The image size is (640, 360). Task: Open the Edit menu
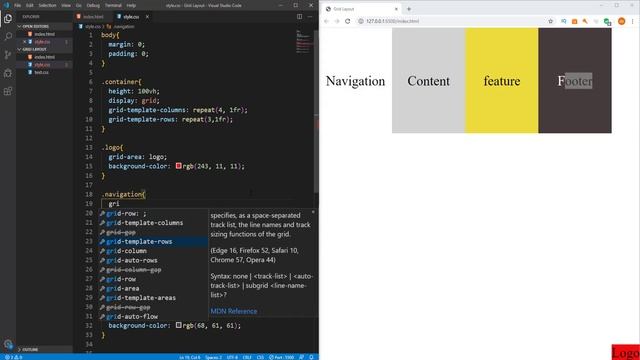[x=30, y=5]
